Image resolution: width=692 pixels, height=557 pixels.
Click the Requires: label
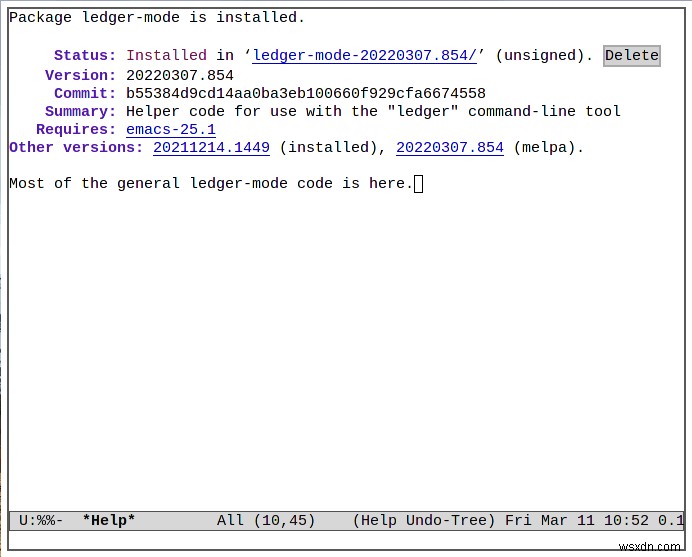coord(76,129)
